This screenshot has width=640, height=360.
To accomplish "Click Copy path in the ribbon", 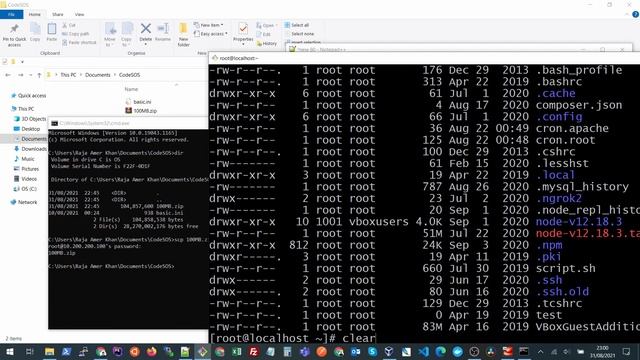I will 76,34.
